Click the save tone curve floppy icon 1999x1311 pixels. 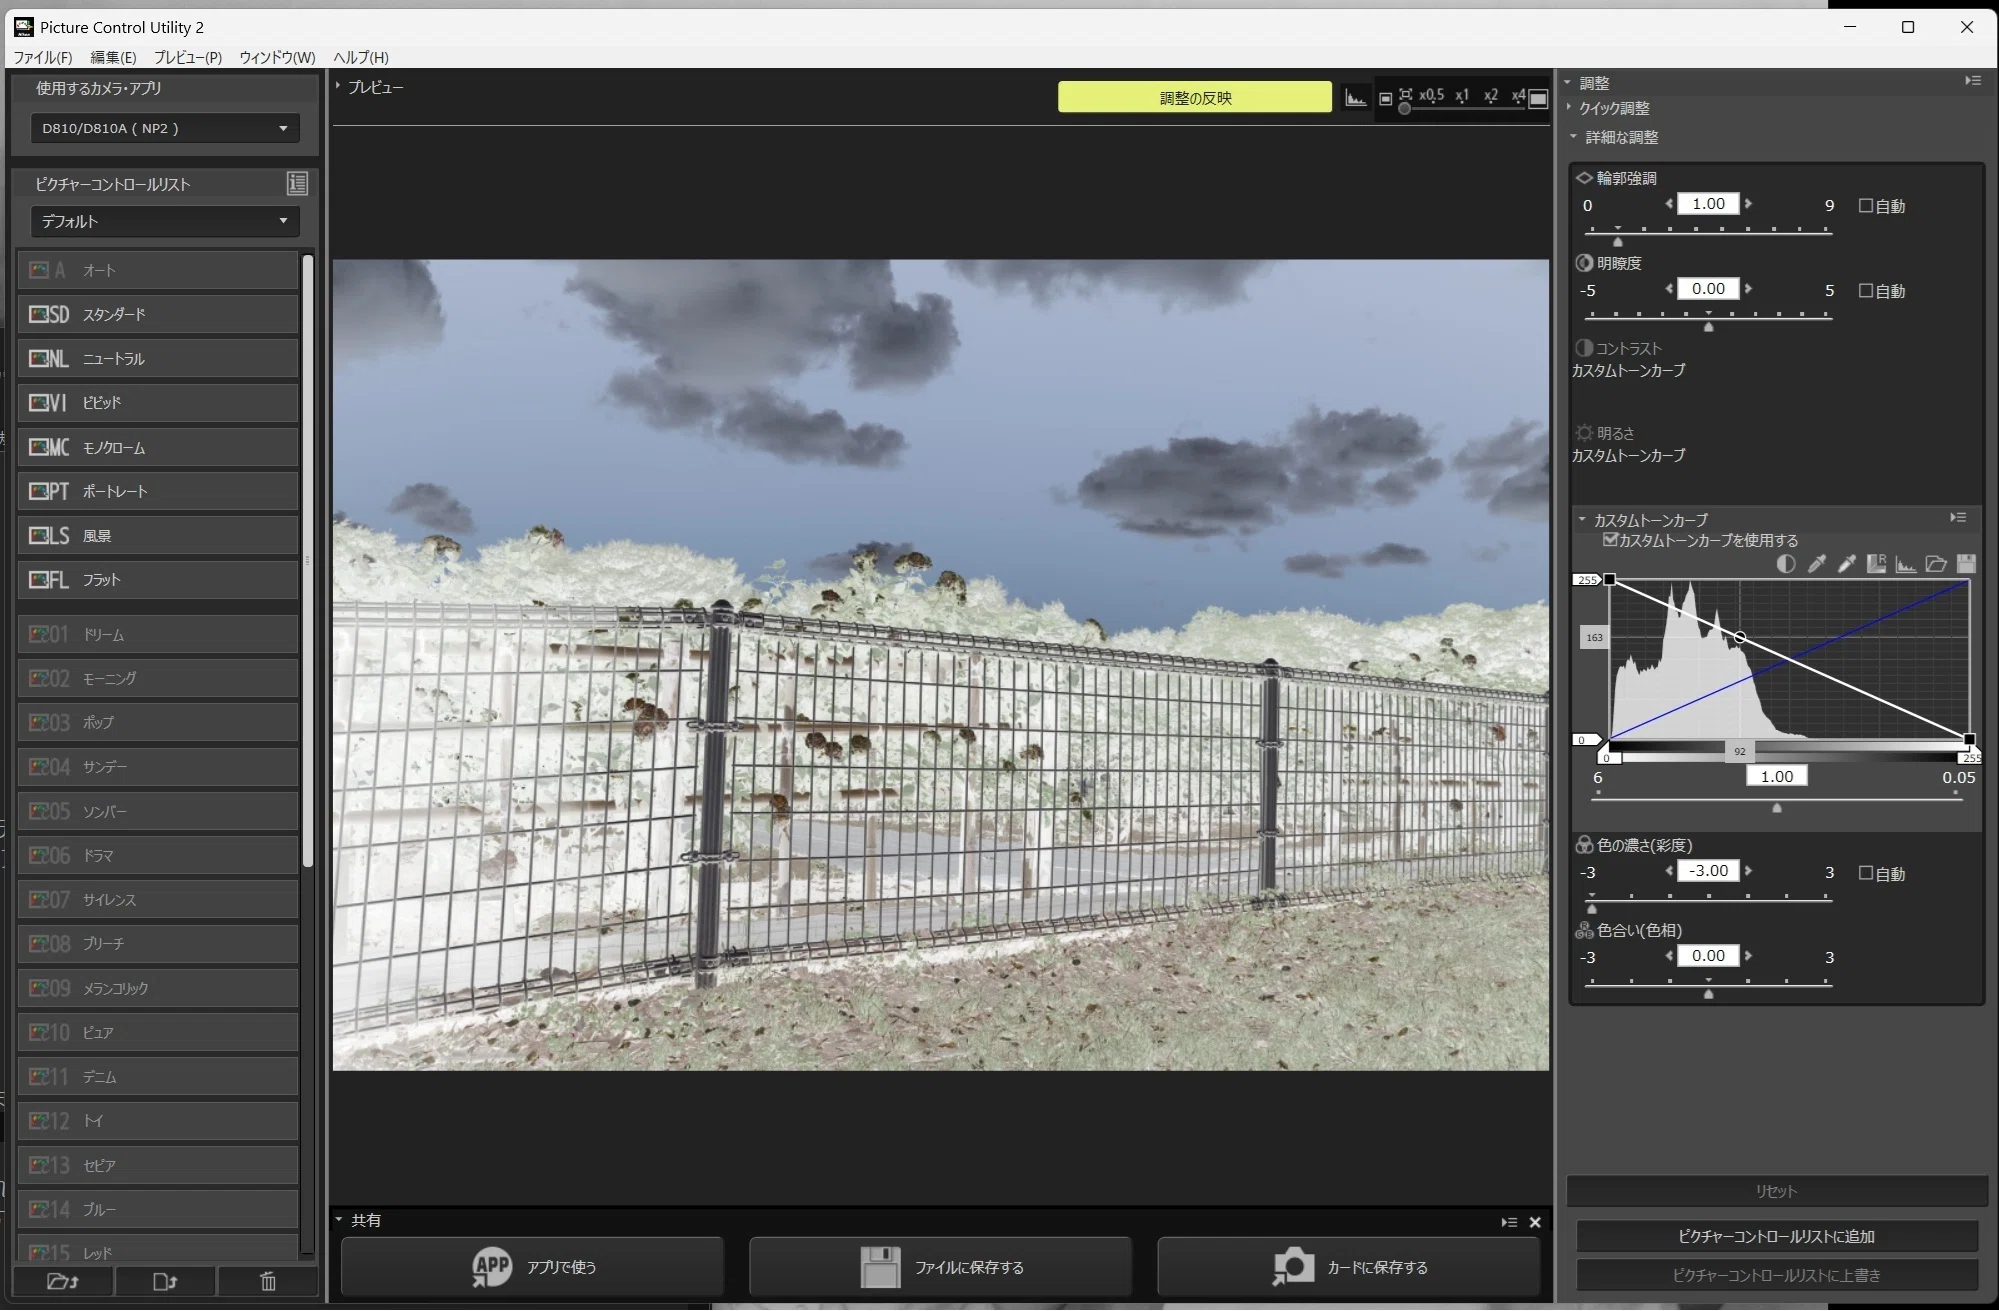tap(1966, 564)
